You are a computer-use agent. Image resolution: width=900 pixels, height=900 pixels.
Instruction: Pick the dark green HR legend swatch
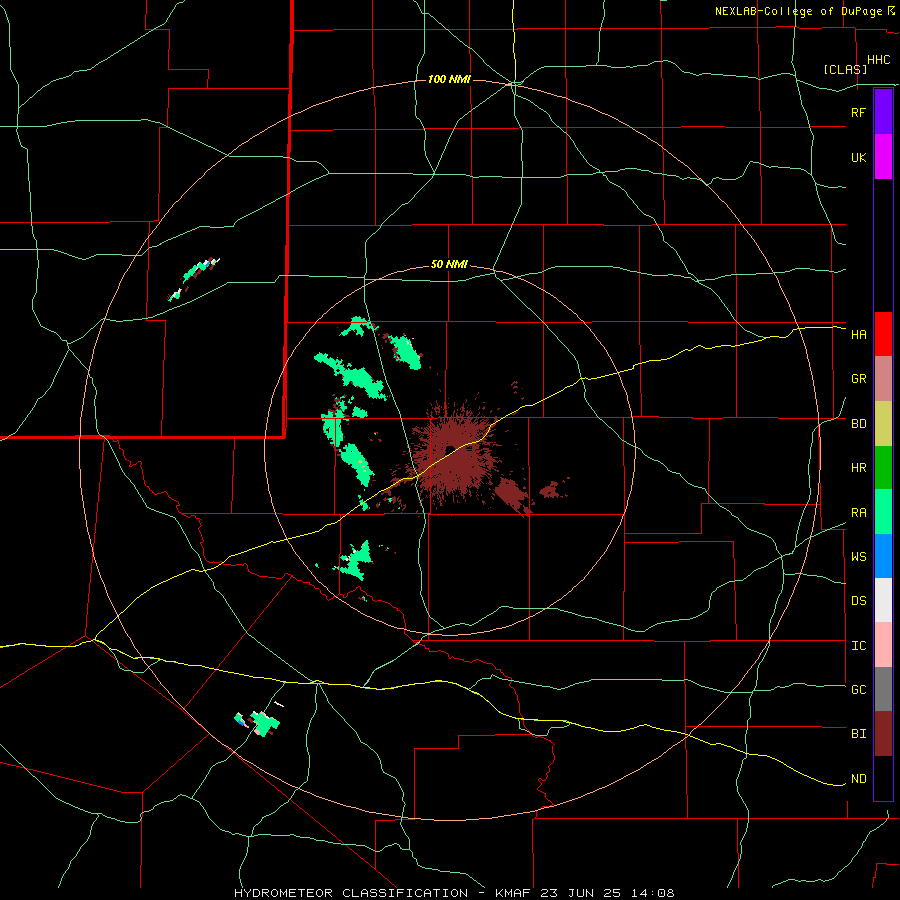click(x=883, y=468)
